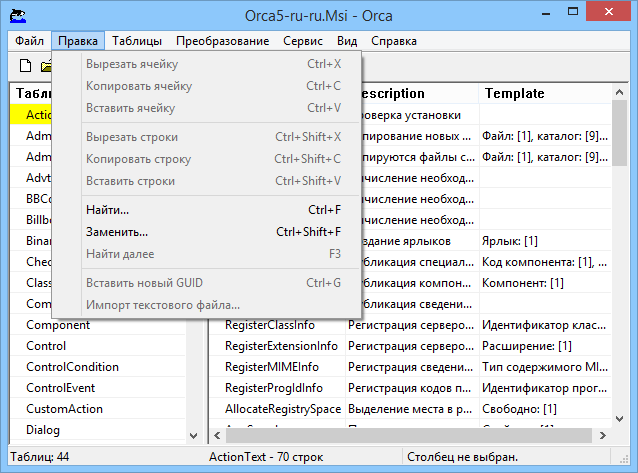This screenshot has height=473, width=638.
Task: Click the 'Ярлык: [1]' template cell
Action: (545, 241)
